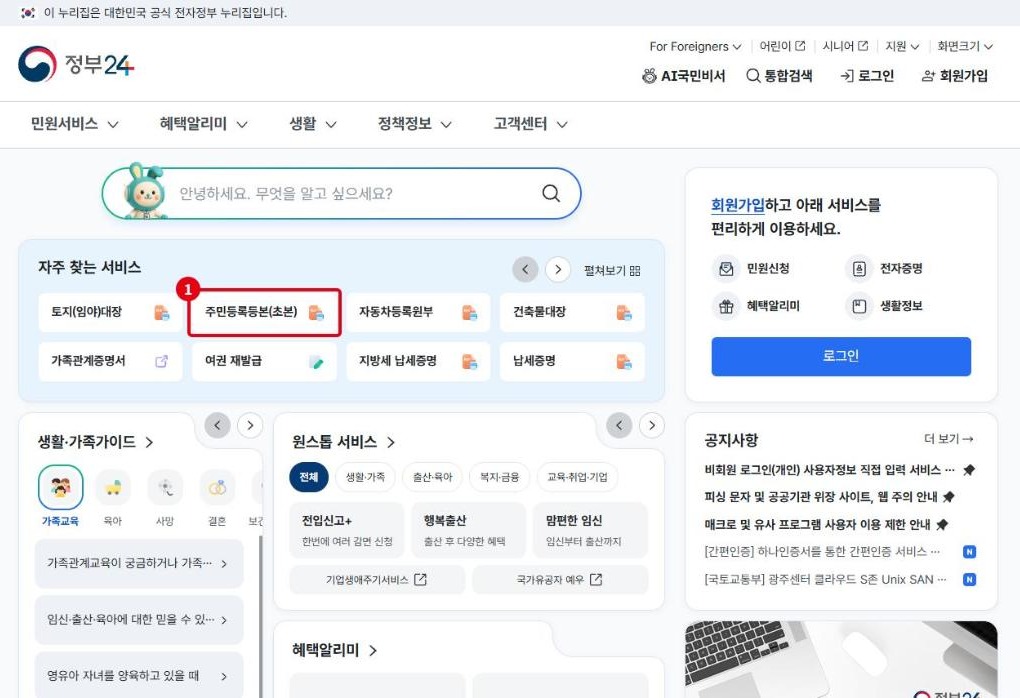This screenshot has height=698, width=1020.
Task: Select 생활·가족 filter tab
Action: tap(366, 477)
